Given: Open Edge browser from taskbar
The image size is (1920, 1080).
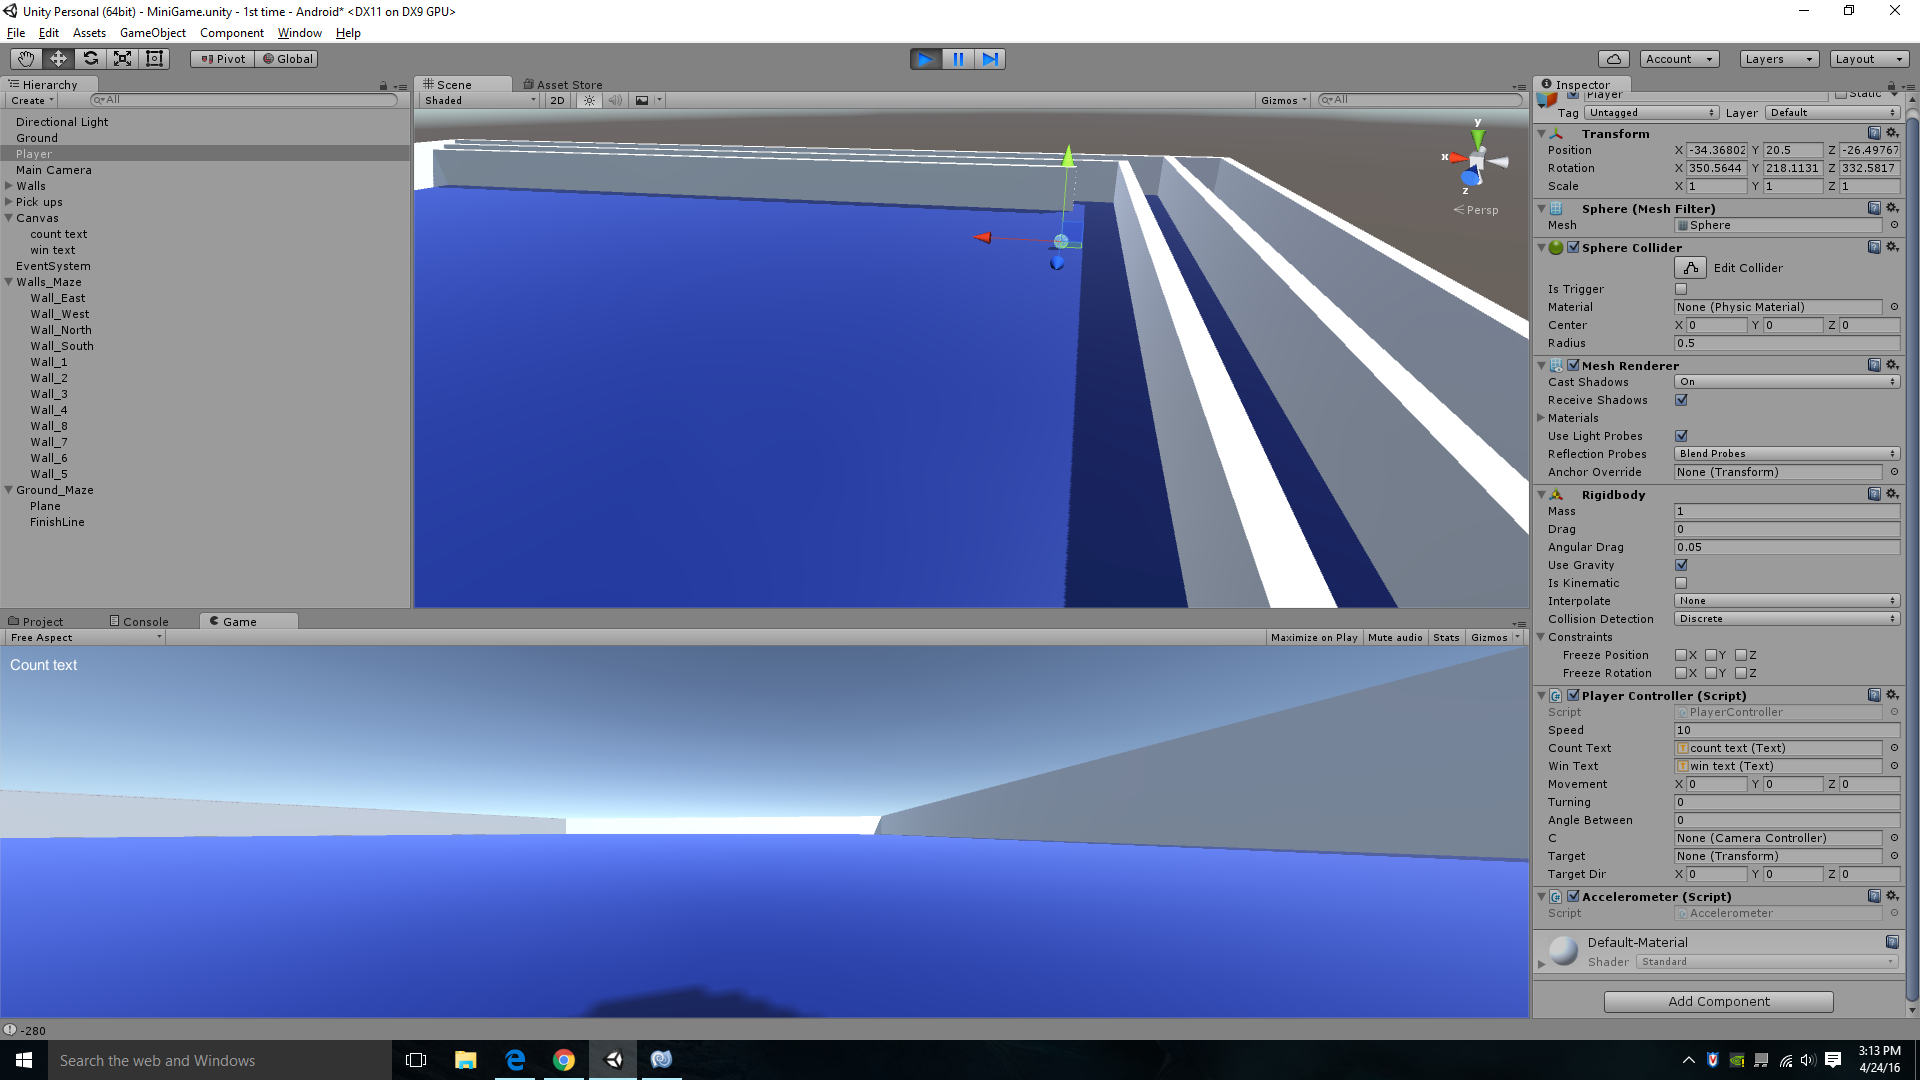Looking at the screenshot, I should tap(515, 1060).
